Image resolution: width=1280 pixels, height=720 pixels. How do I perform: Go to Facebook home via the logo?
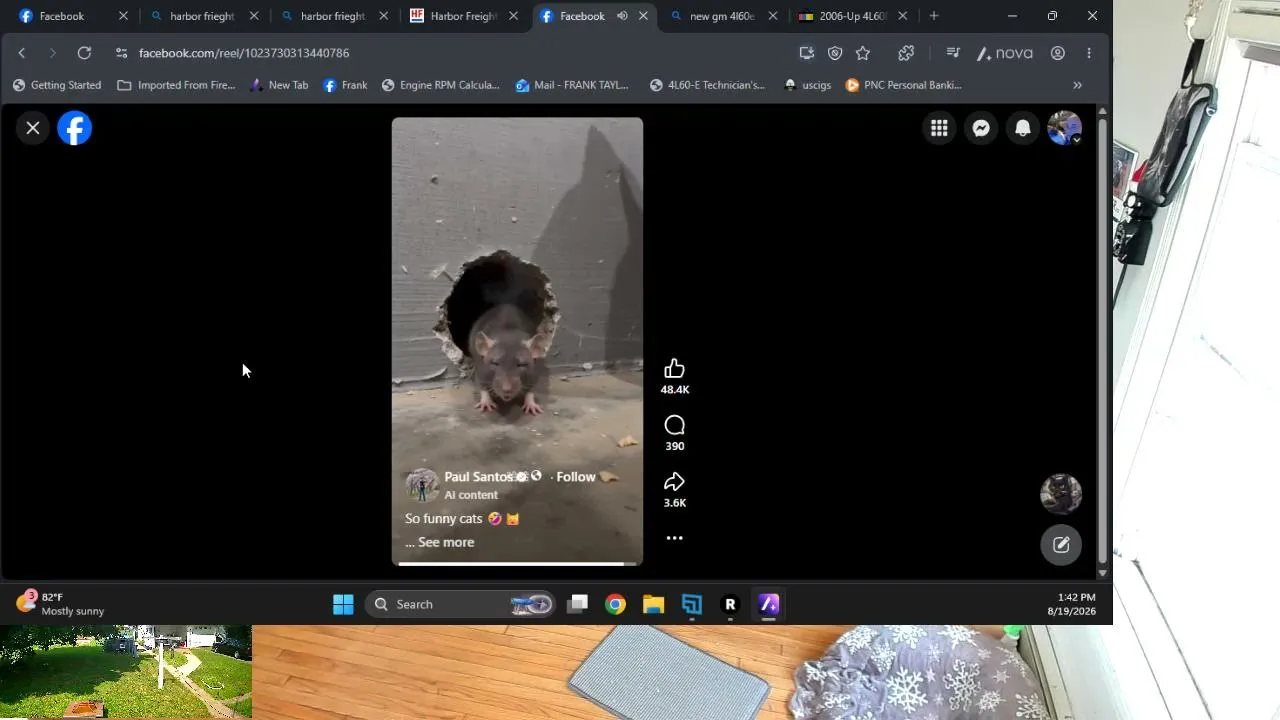75,128
